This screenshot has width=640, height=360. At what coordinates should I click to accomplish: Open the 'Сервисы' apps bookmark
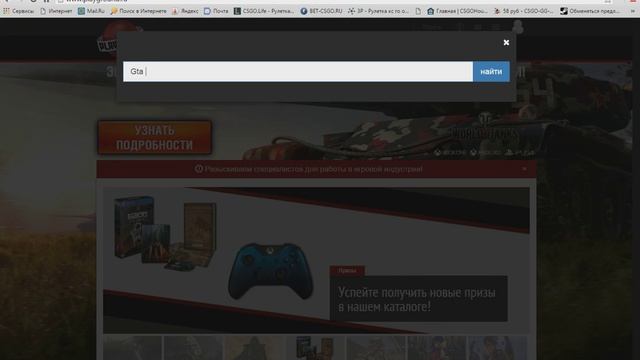coord(19,11)
